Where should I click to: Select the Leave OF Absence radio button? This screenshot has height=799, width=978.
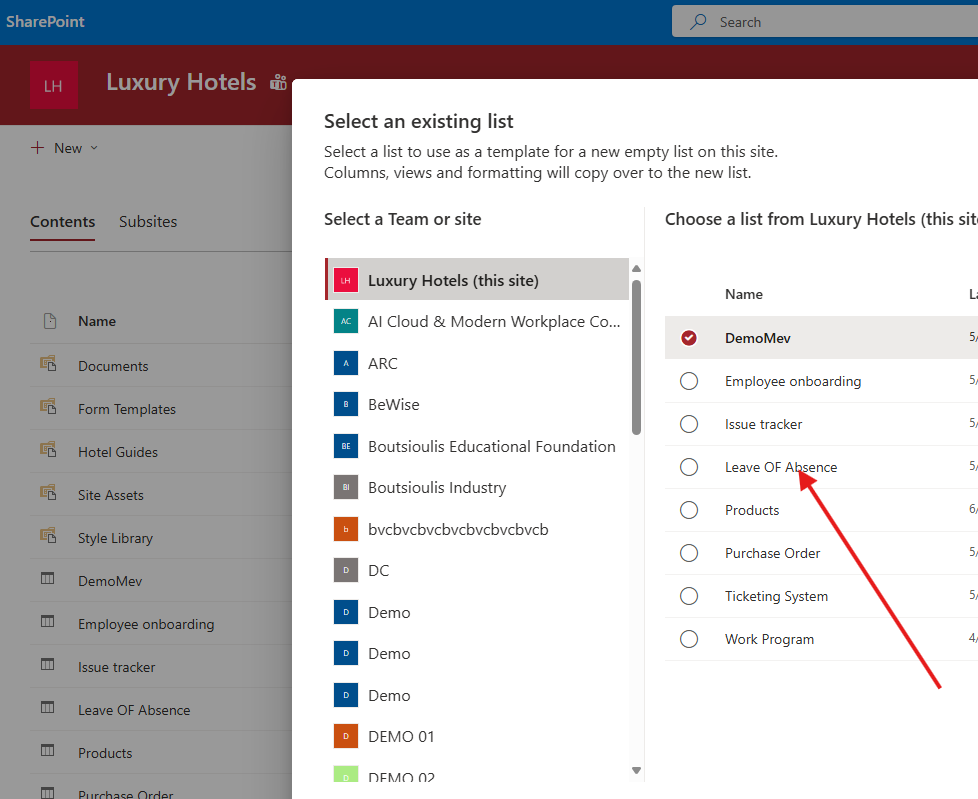(689, 467)
